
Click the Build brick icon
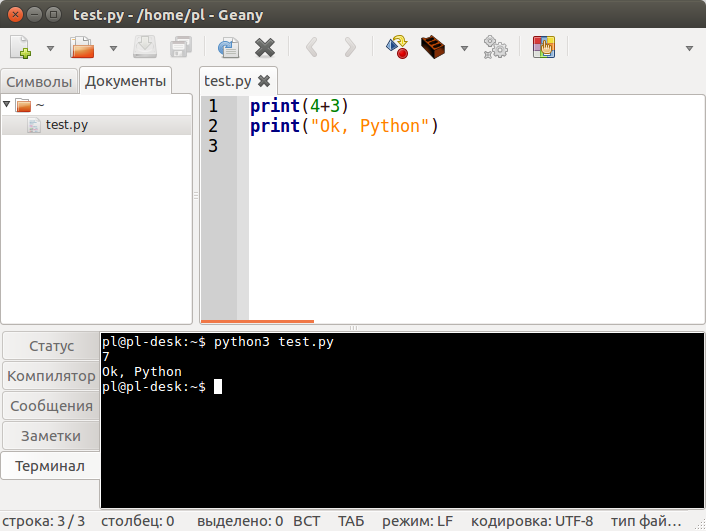(x=433, y=47)
